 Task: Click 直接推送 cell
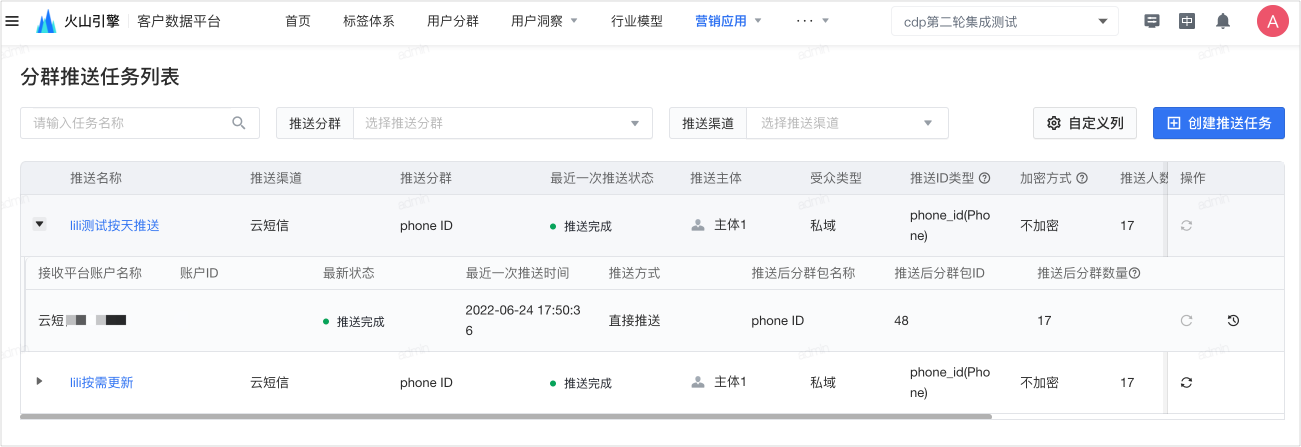[635, 321]
